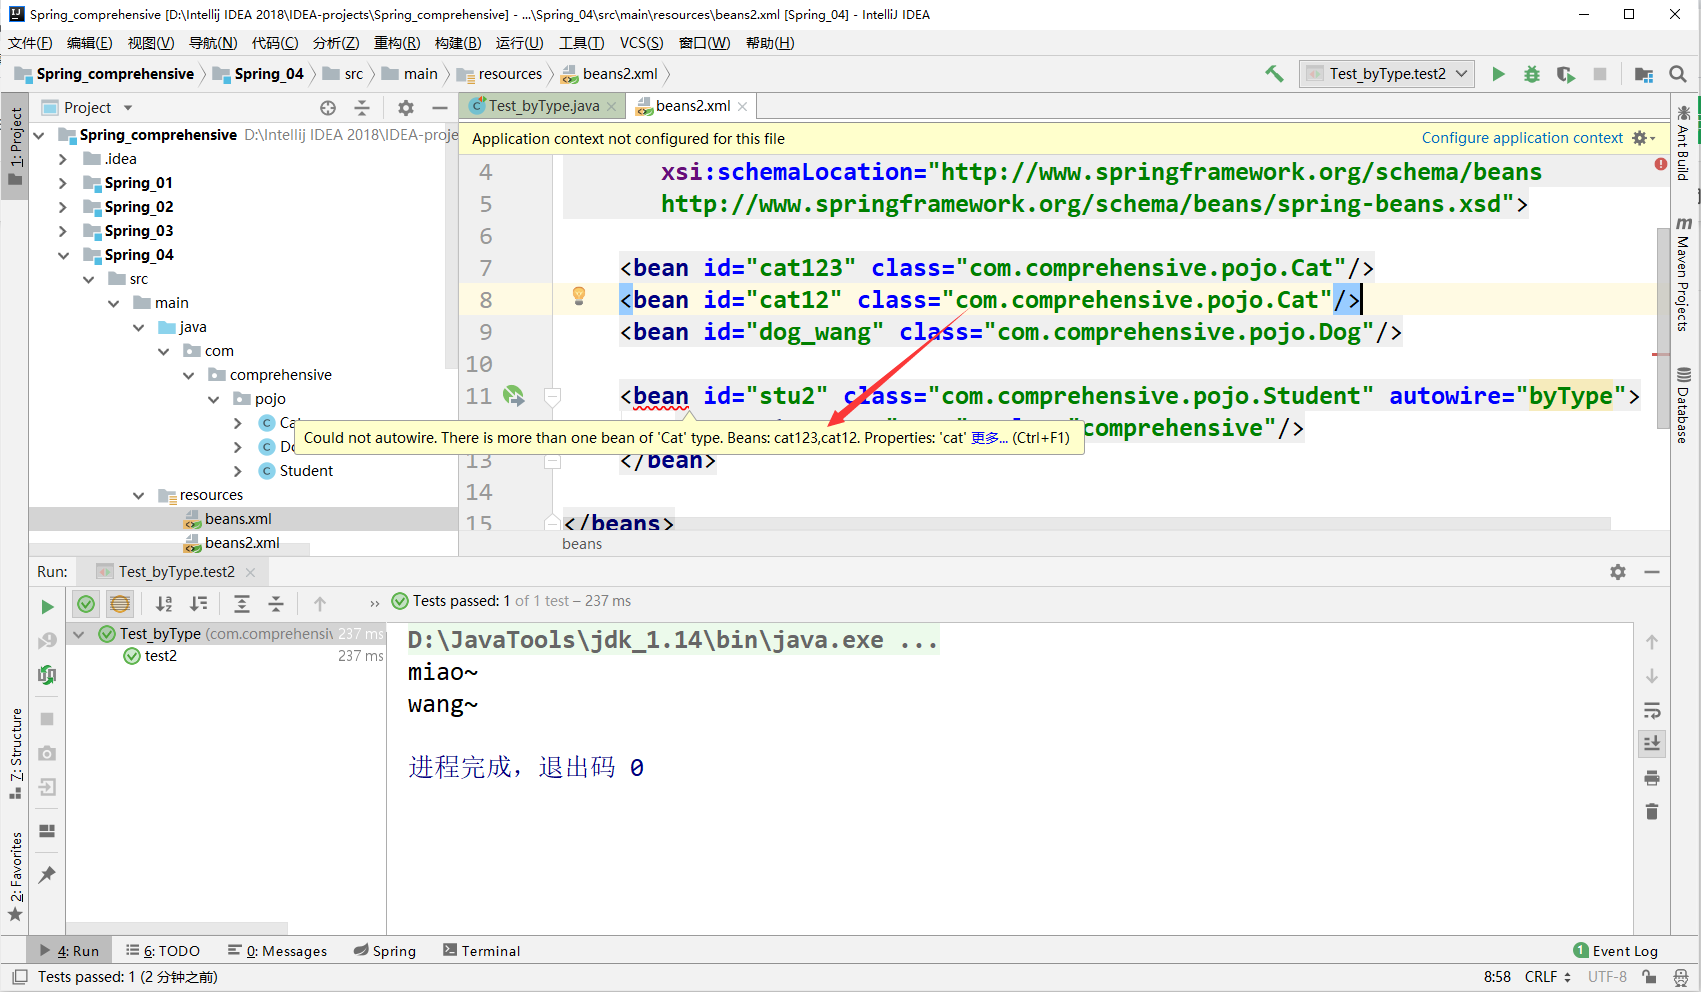Expand the .idea folder
The height and width of the screenshot is (992, 1701).
click(63, 159)
